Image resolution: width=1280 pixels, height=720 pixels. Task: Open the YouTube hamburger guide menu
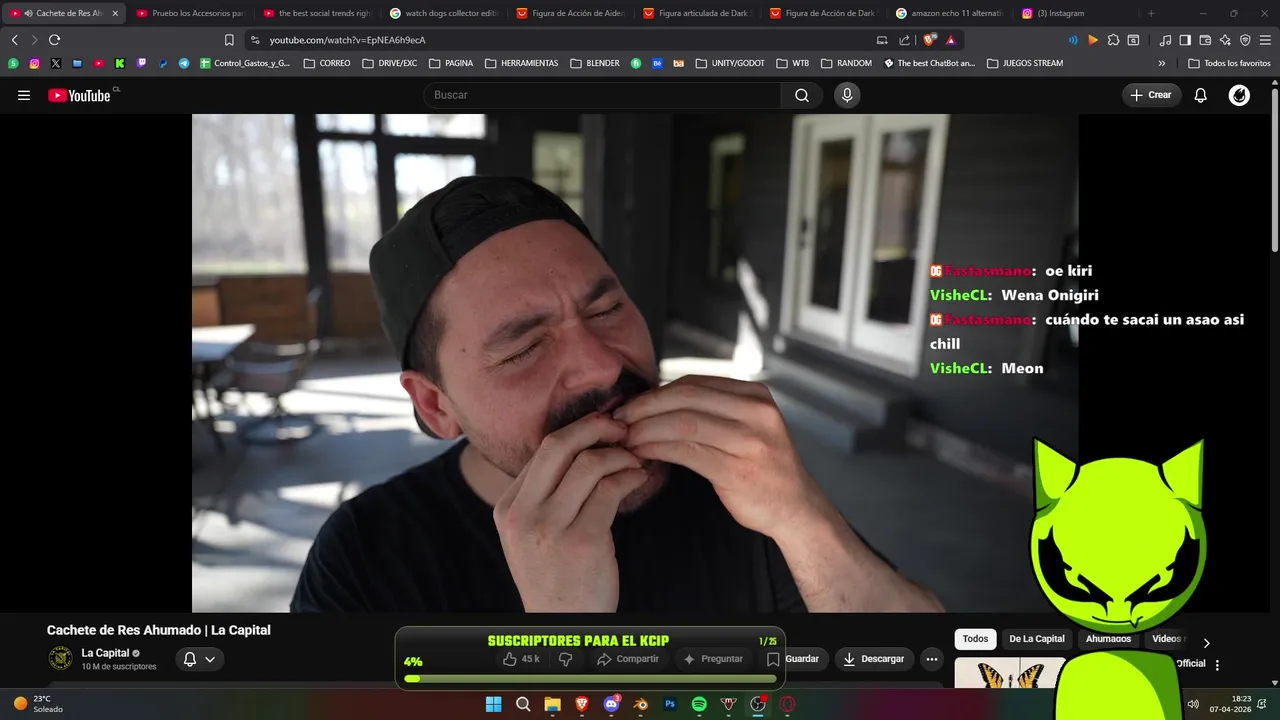pyautogui.click(x=24, y=95)
